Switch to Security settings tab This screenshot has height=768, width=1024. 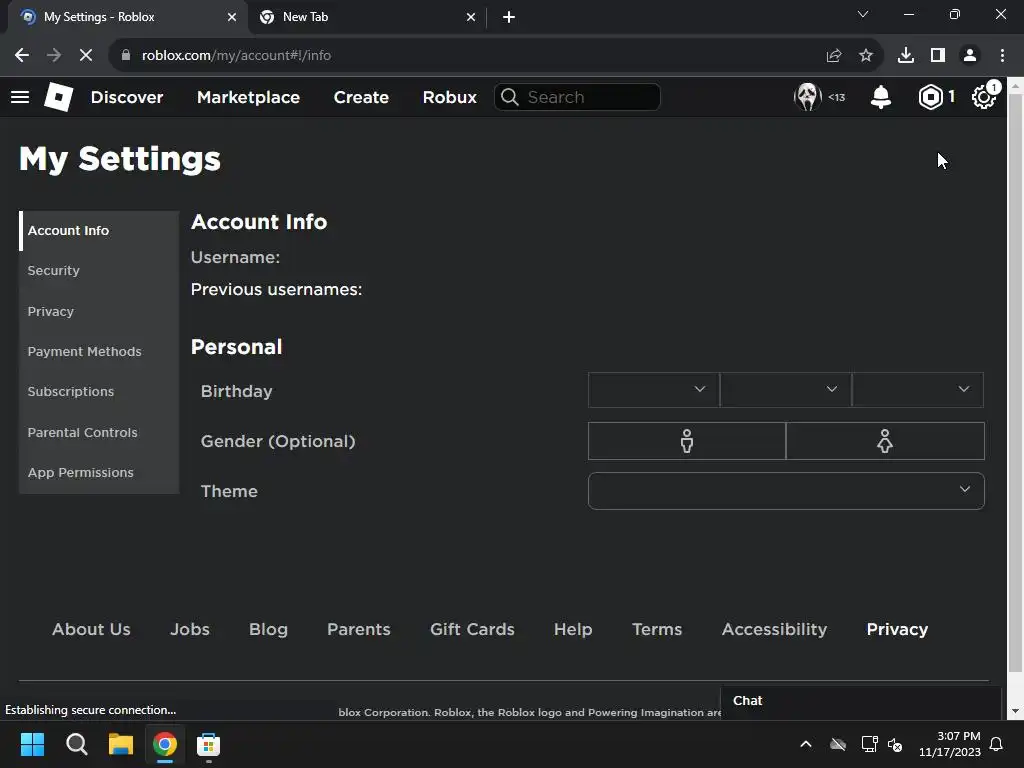(99, 270)
